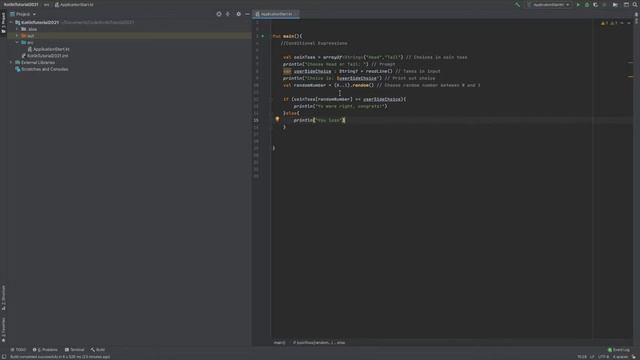Viewport: 640px width, 360px height.
Task: Click ApplicationStart.kt breadcrumb in navigation bar
Action: [x=74, y=4]
